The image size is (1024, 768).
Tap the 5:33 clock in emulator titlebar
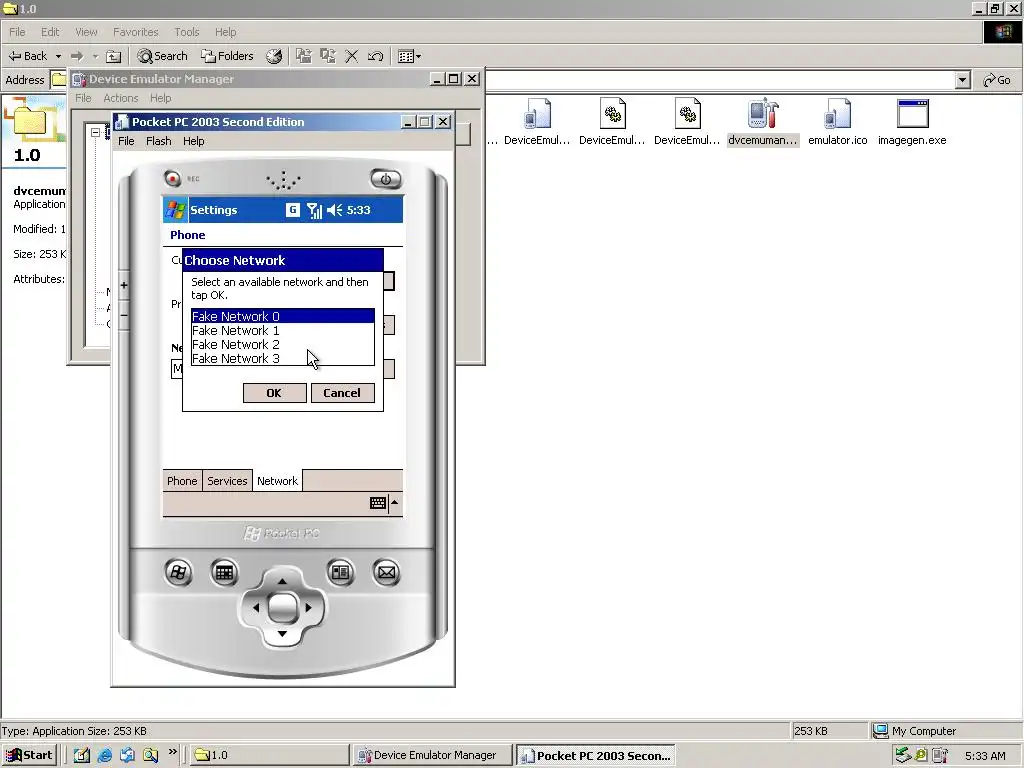[x=359, y=210]
